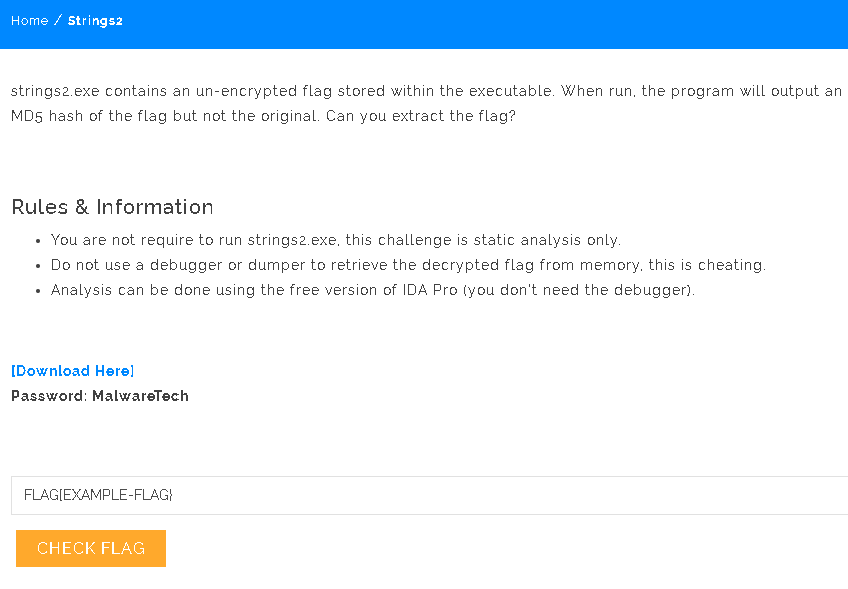The width and height of the screenshot is (848, 589).
Task: Click the free version of IDA Pro bullet
Action: 372,290
